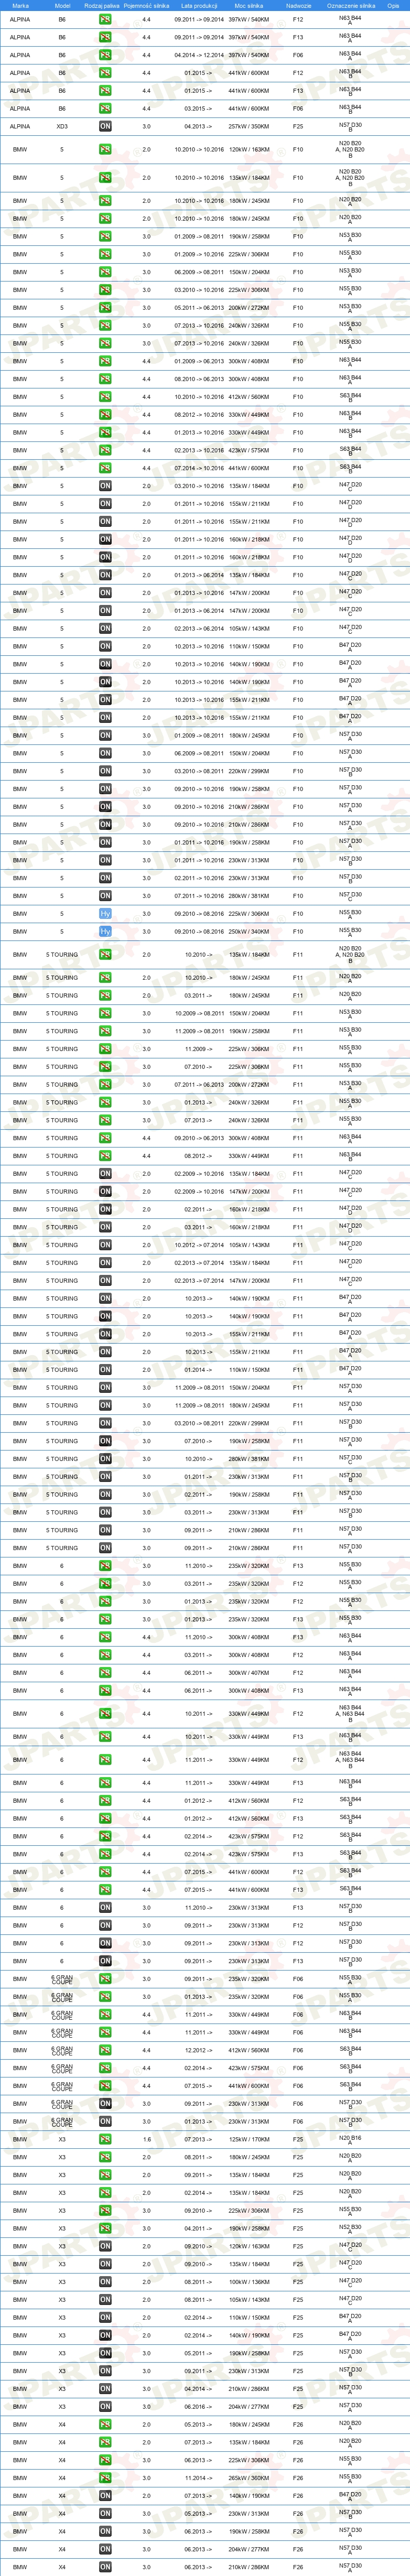Click the Oznaczenie silnika column header
The height and width of the screenshot is (2576, 410).
(351, 5)
